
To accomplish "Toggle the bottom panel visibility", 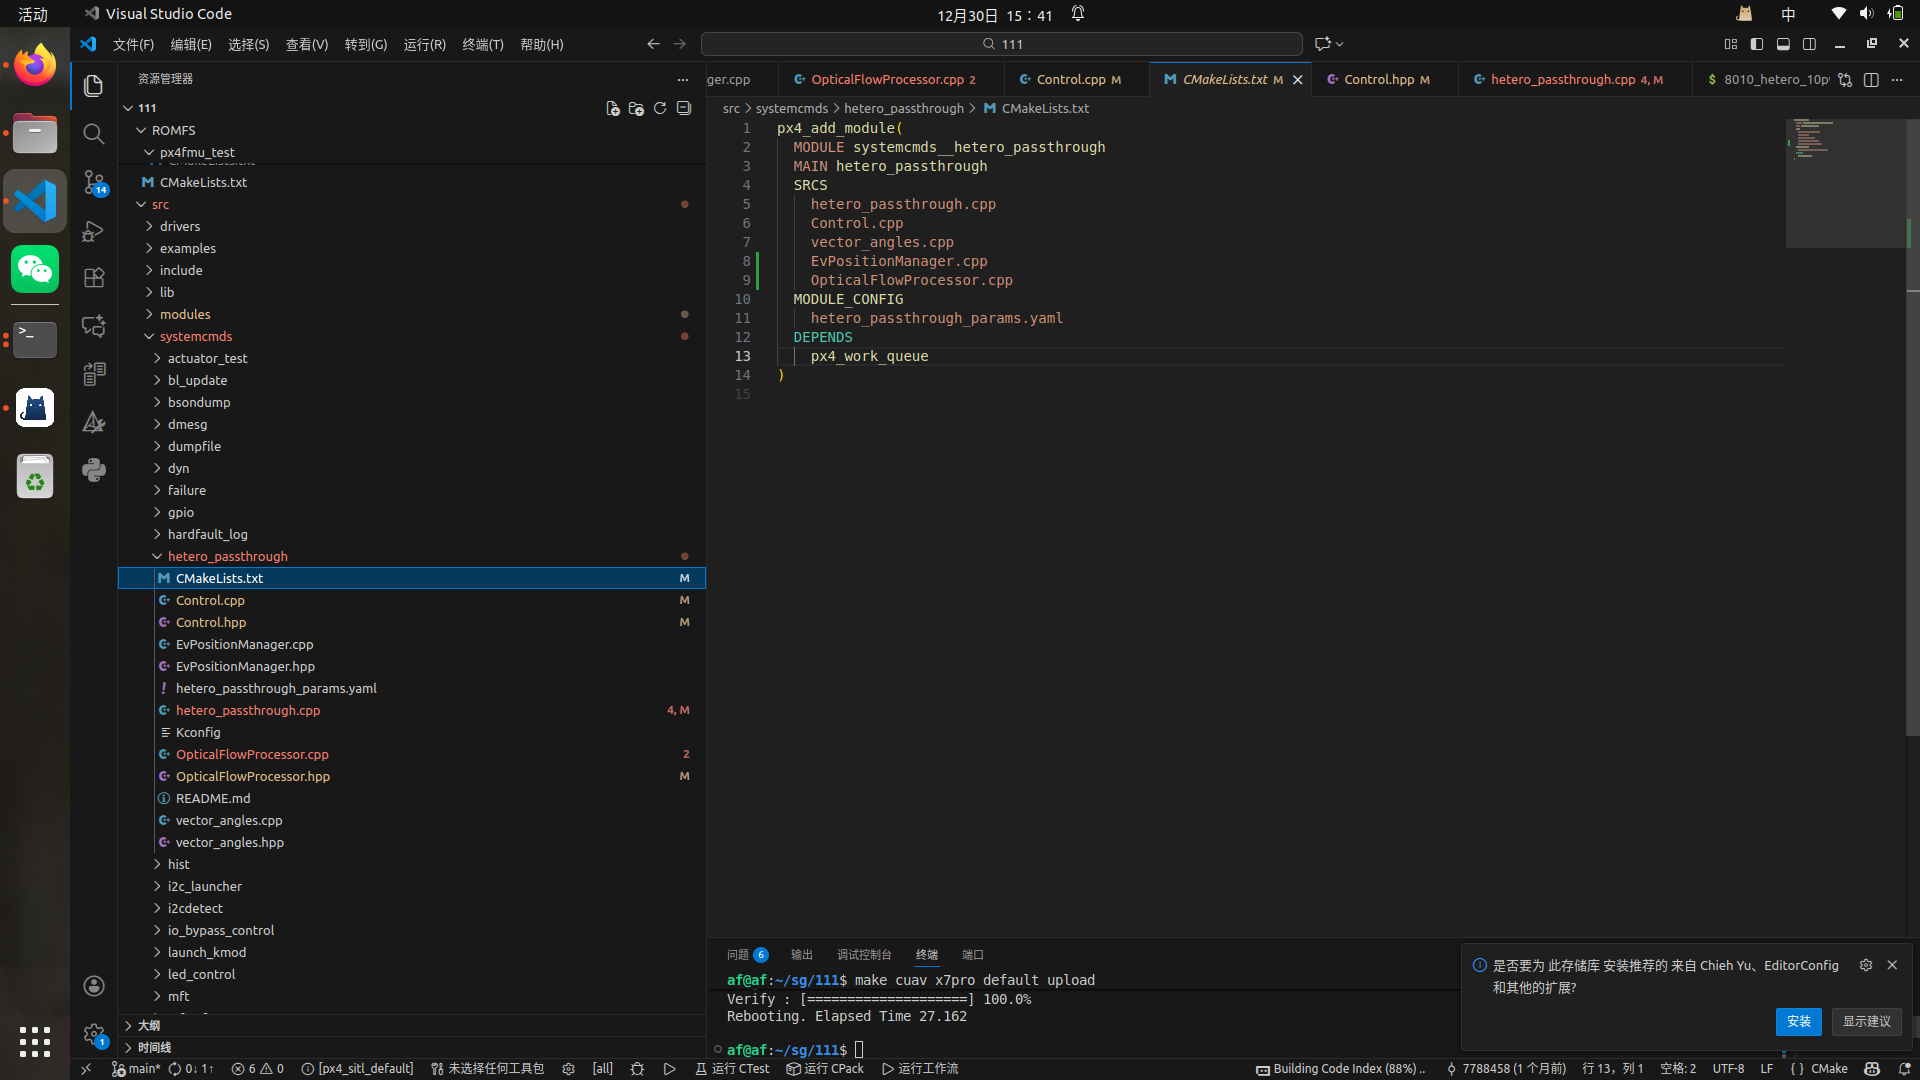I will pos(1783,44).
